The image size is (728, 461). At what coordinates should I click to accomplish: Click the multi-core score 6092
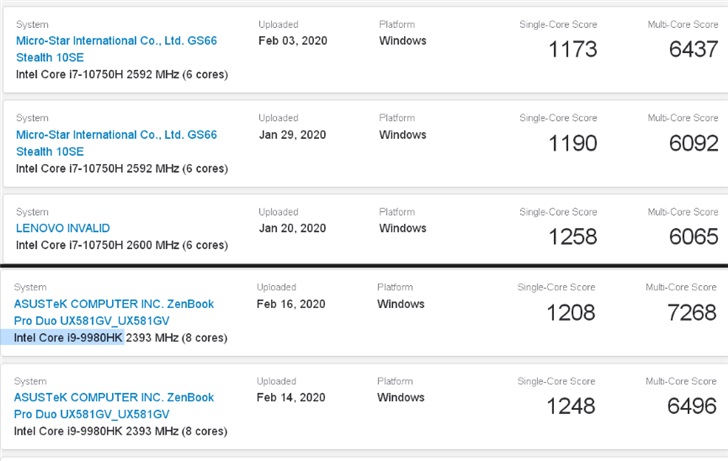pyautogui.click(x=693, y=143)
